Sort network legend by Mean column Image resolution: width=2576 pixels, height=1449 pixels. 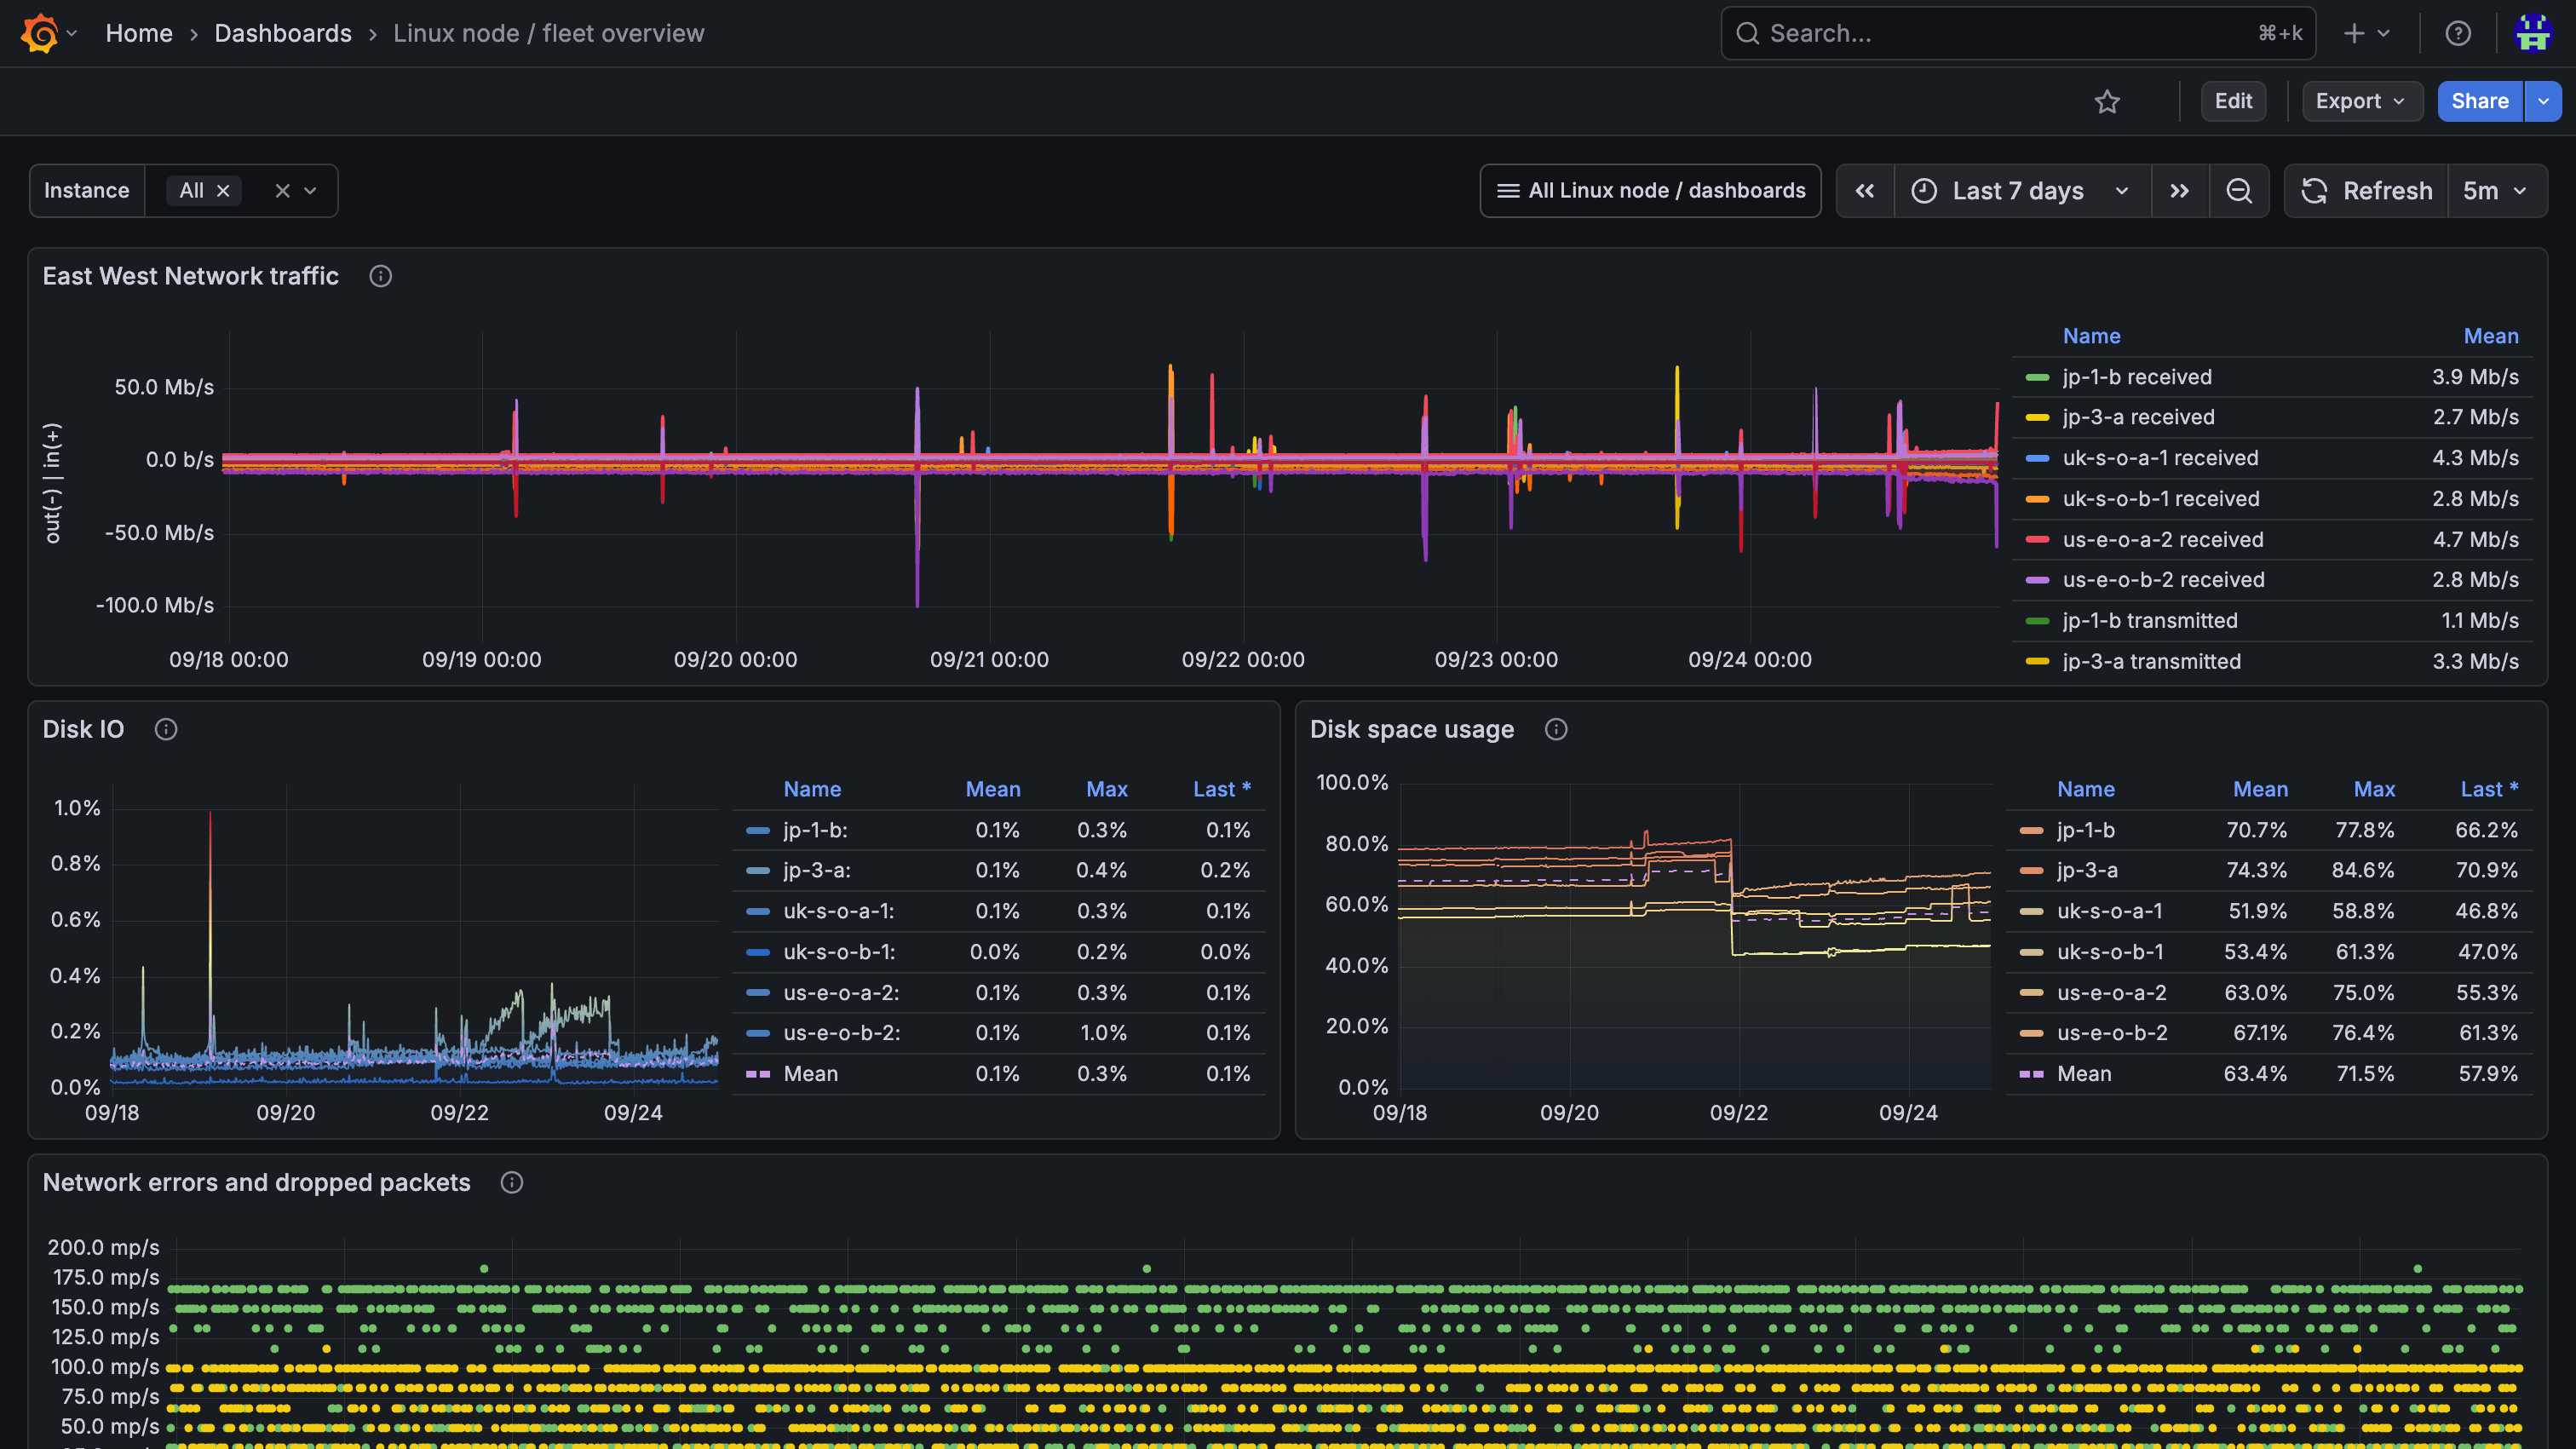(x=2490, y=336)
